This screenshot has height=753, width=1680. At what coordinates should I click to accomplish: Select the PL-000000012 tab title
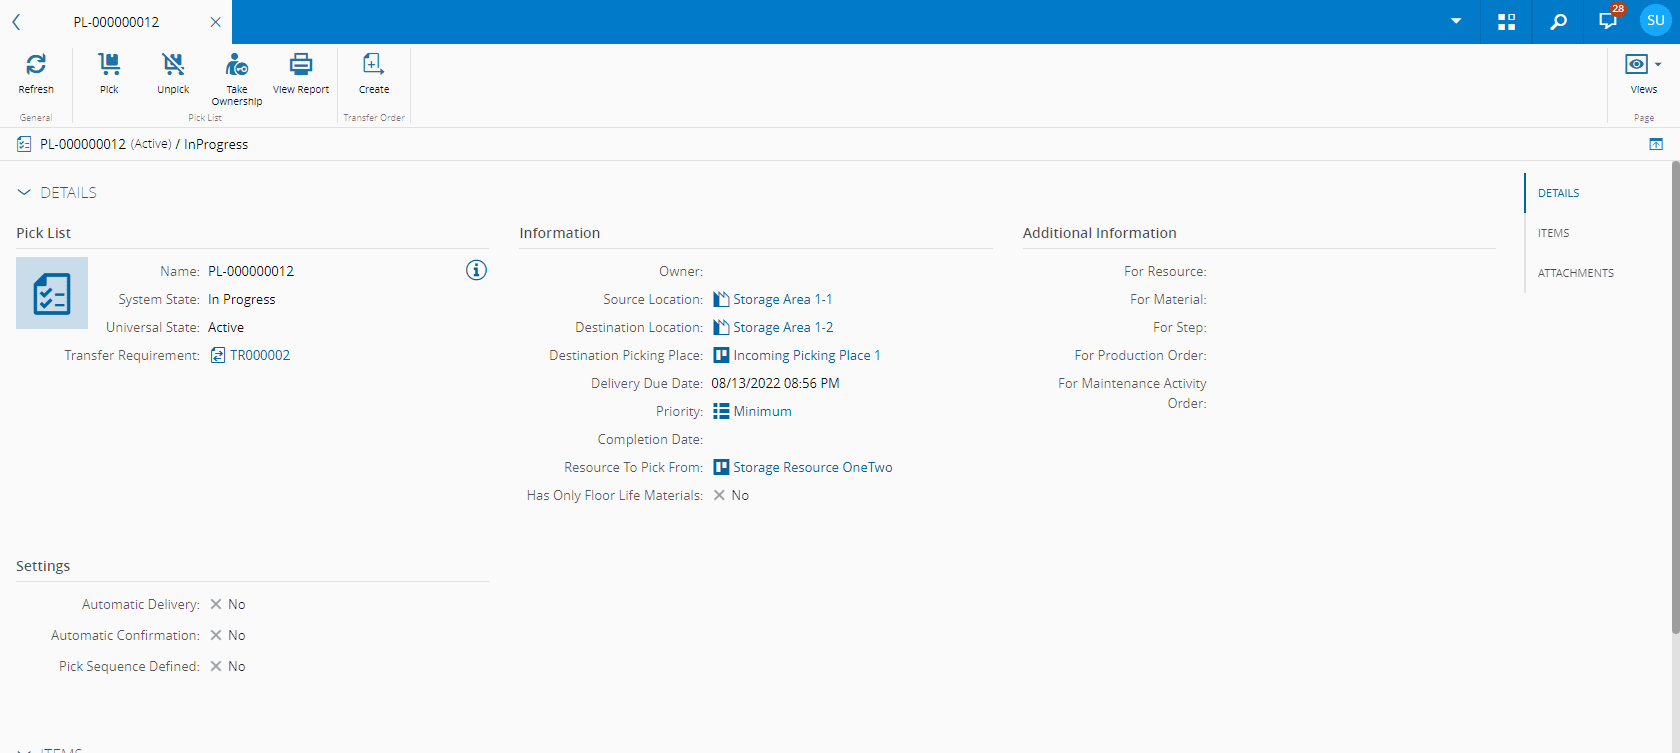(x=116, y=22)
